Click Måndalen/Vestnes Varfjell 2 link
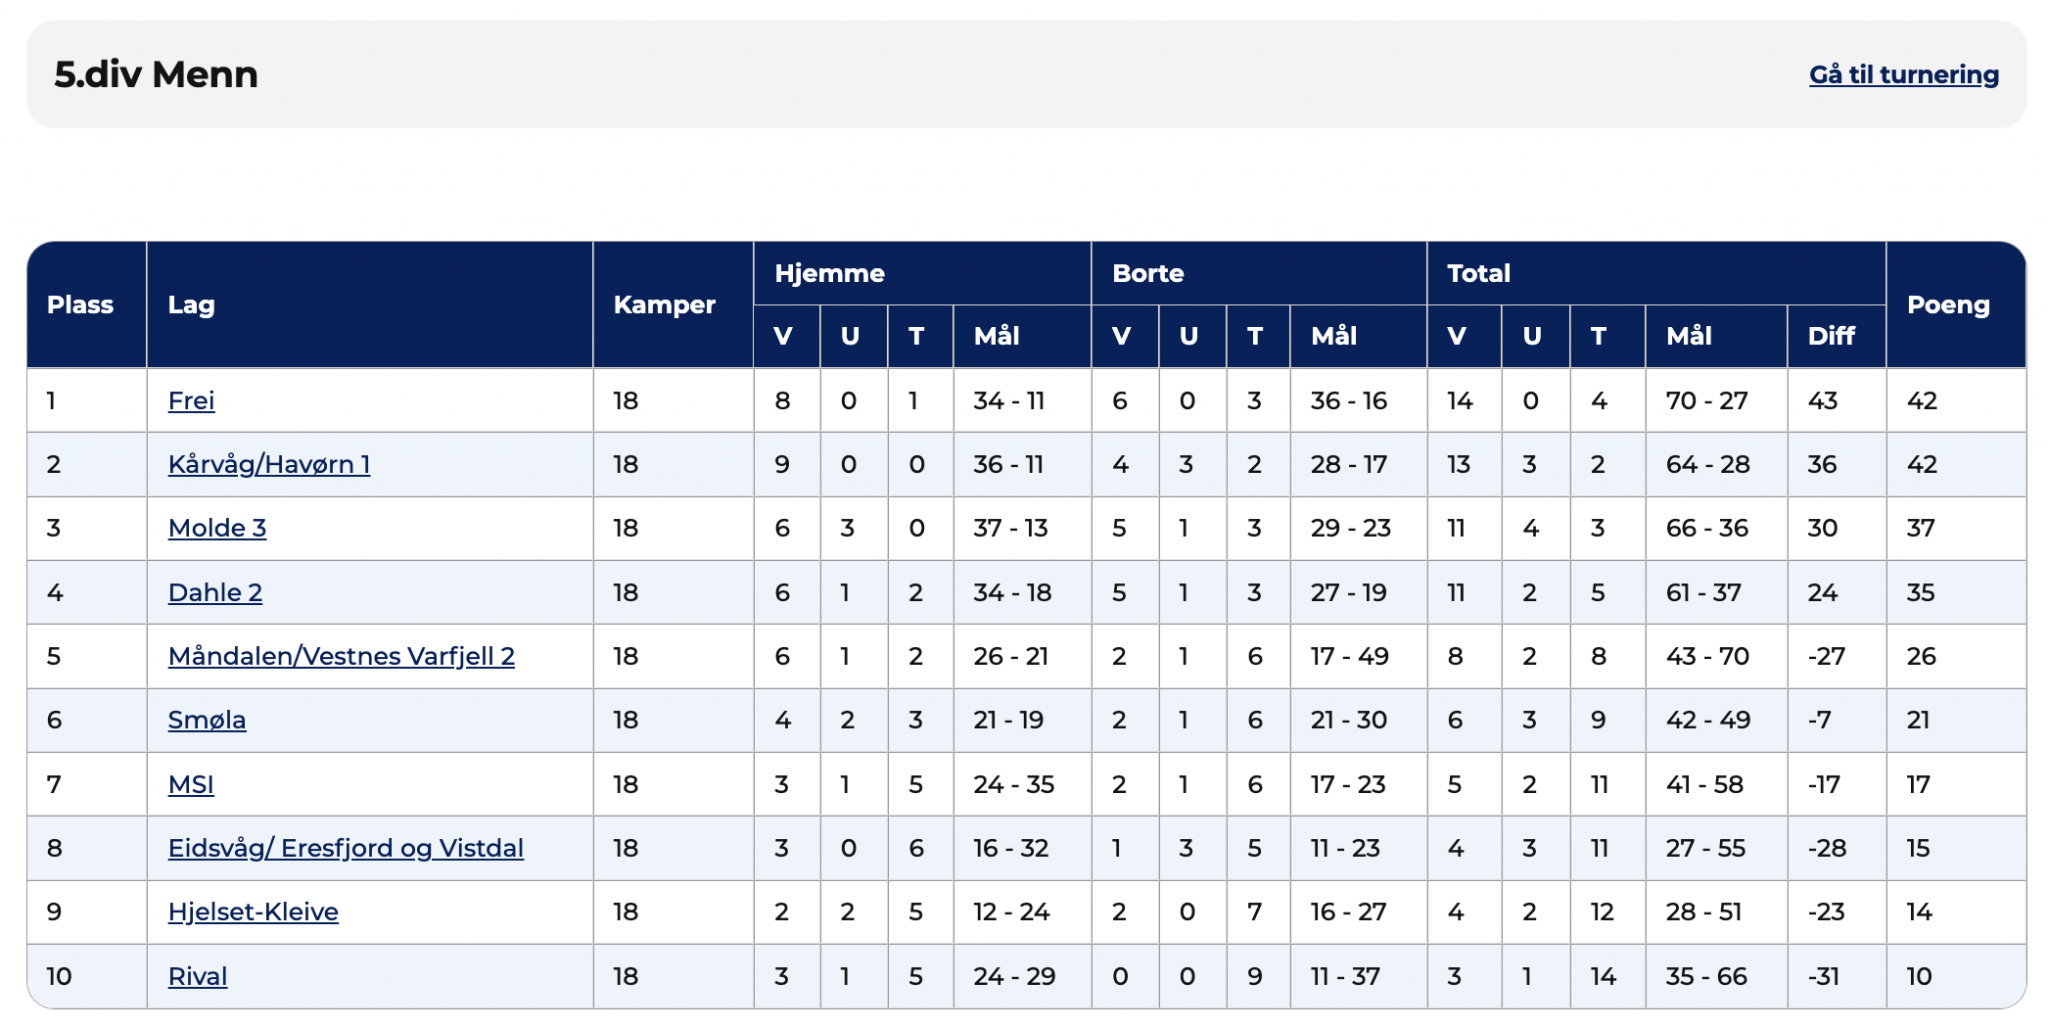The image size is (2048, 1028). click(341, 657)
